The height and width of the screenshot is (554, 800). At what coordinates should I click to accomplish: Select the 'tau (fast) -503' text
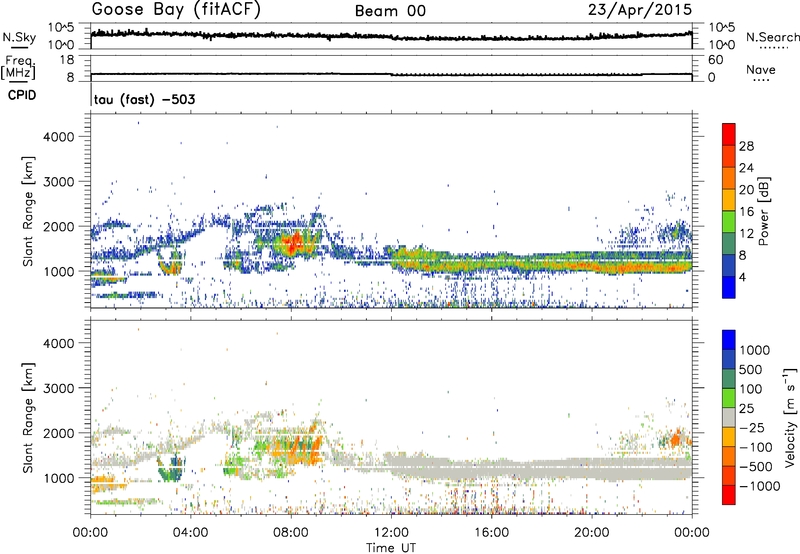point(144,99)
